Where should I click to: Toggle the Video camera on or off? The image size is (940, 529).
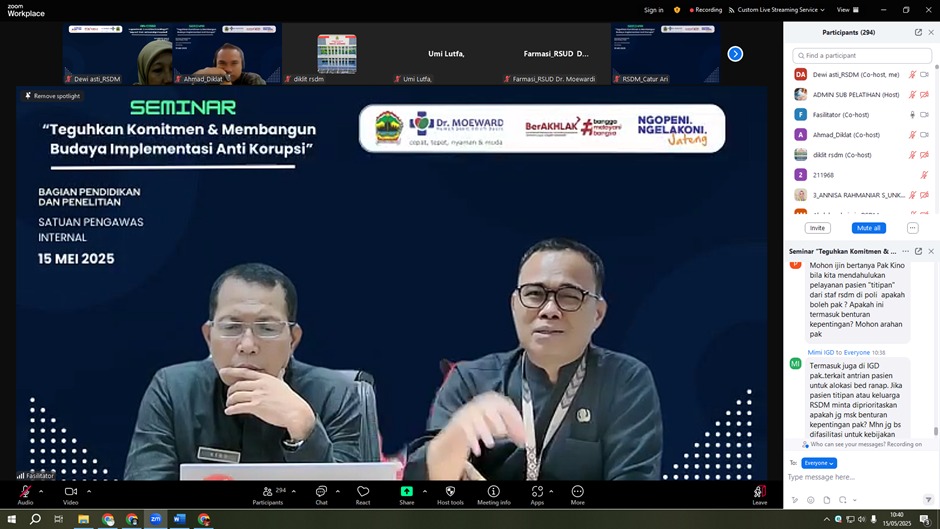click(x=71, y=492)
